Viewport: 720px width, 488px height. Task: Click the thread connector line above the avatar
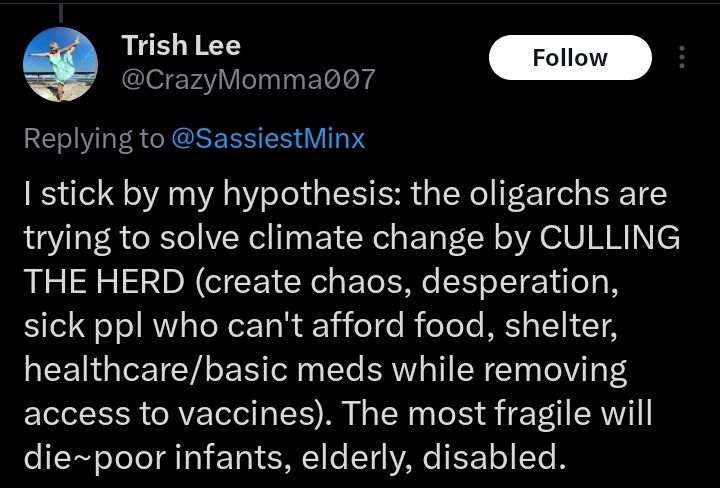[60, 10]
